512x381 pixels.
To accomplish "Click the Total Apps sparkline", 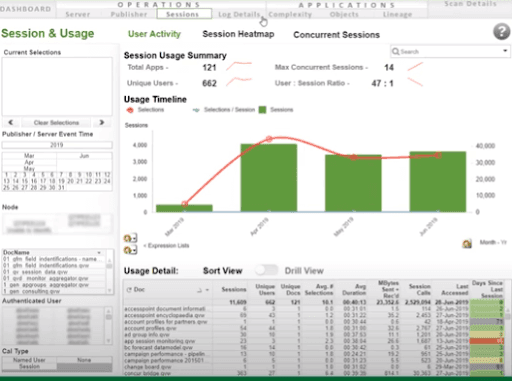I will [x=239, y=66].
